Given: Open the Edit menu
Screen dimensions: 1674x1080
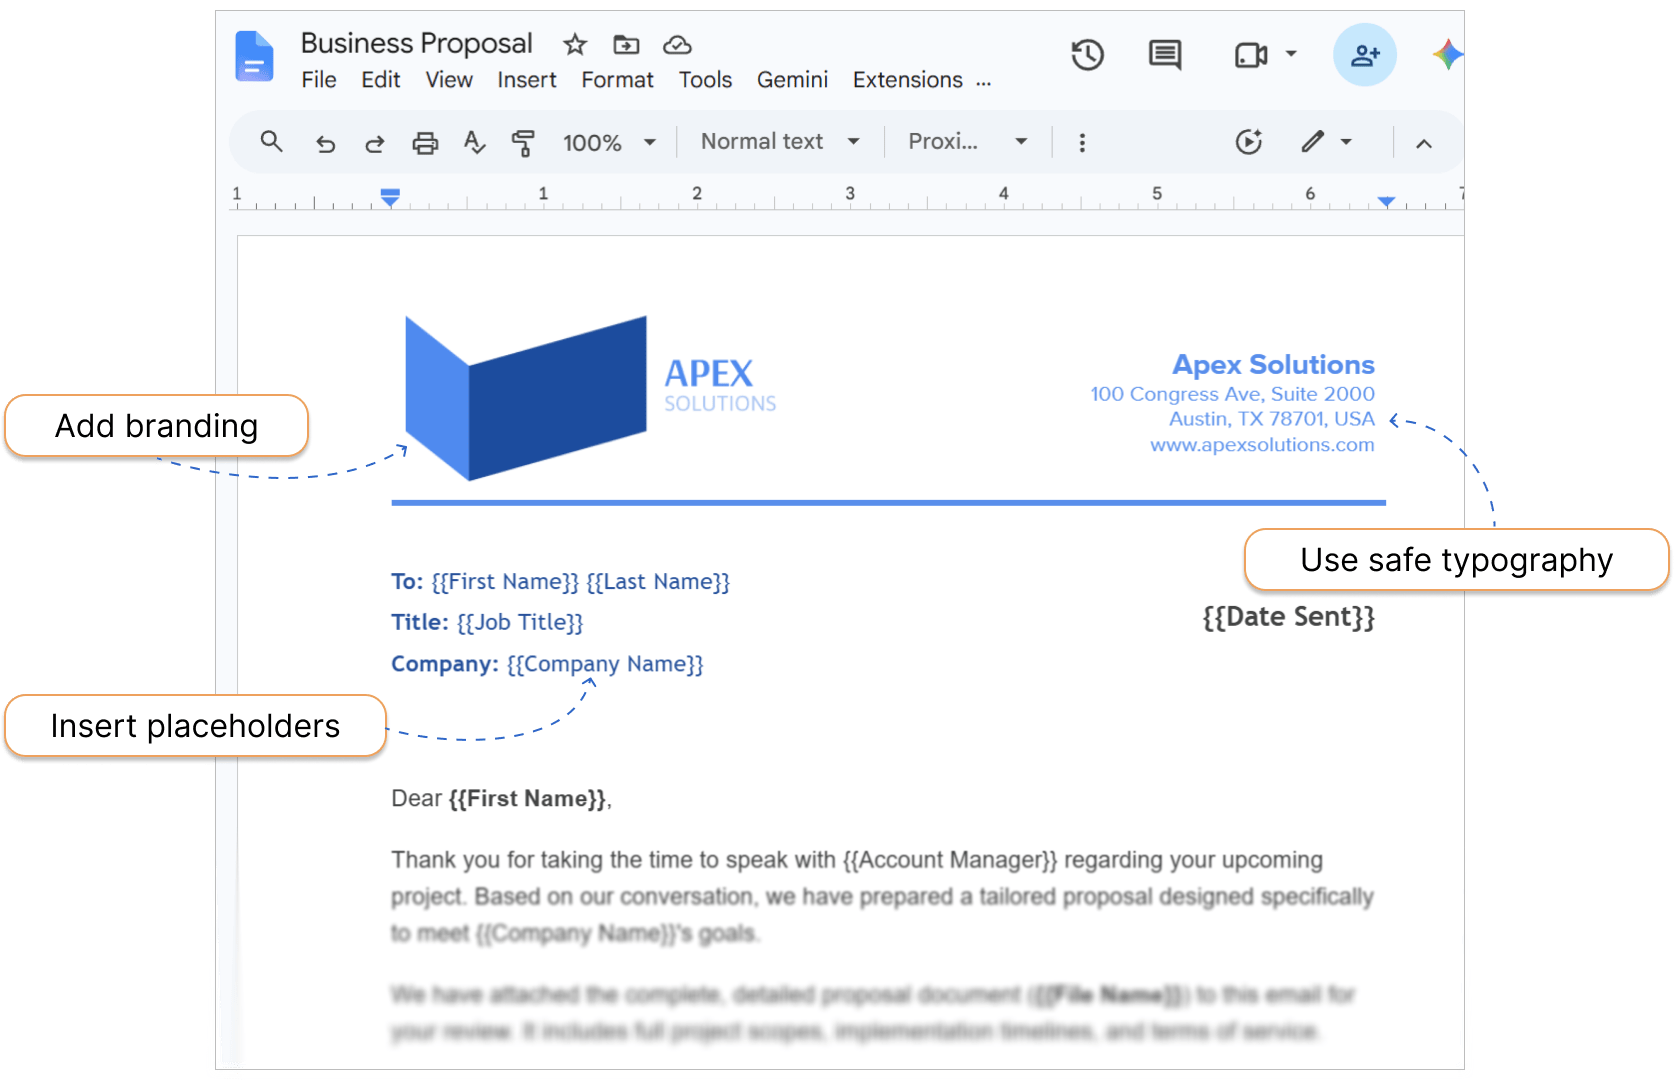Looking at the screenshot, I should click(381, 80).
